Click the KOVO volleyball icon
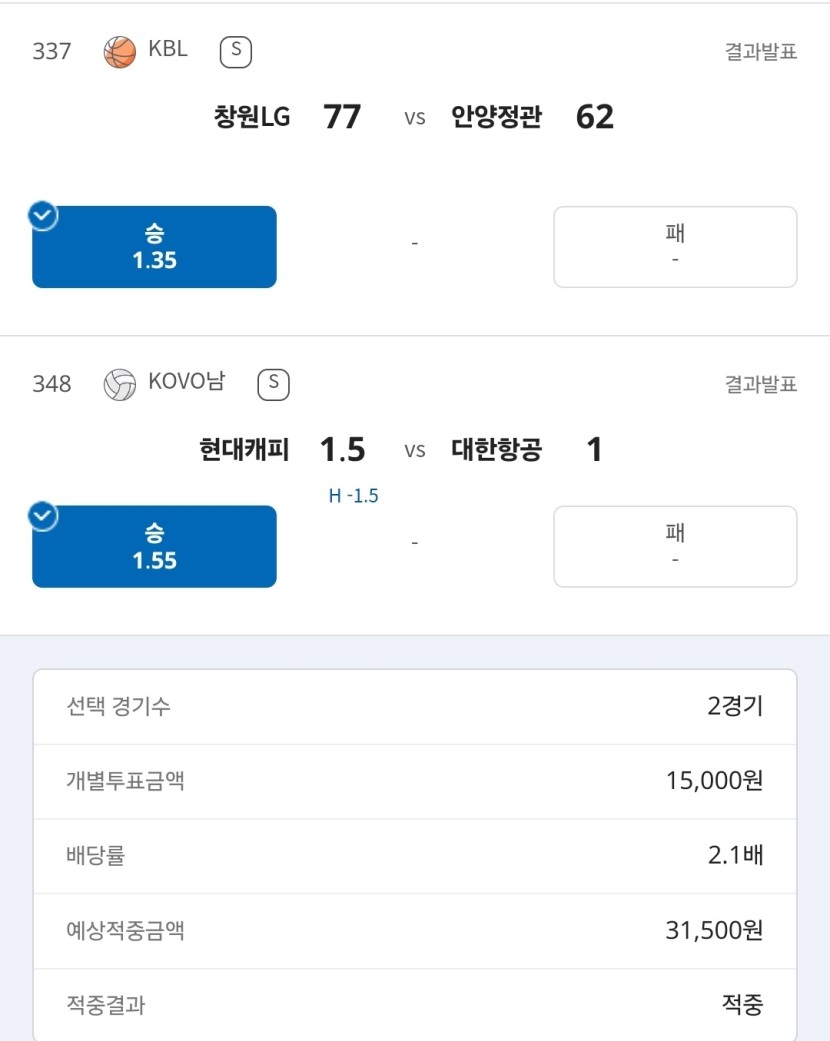The width and height of the screenshot is (830, 1041). [120, 384]
